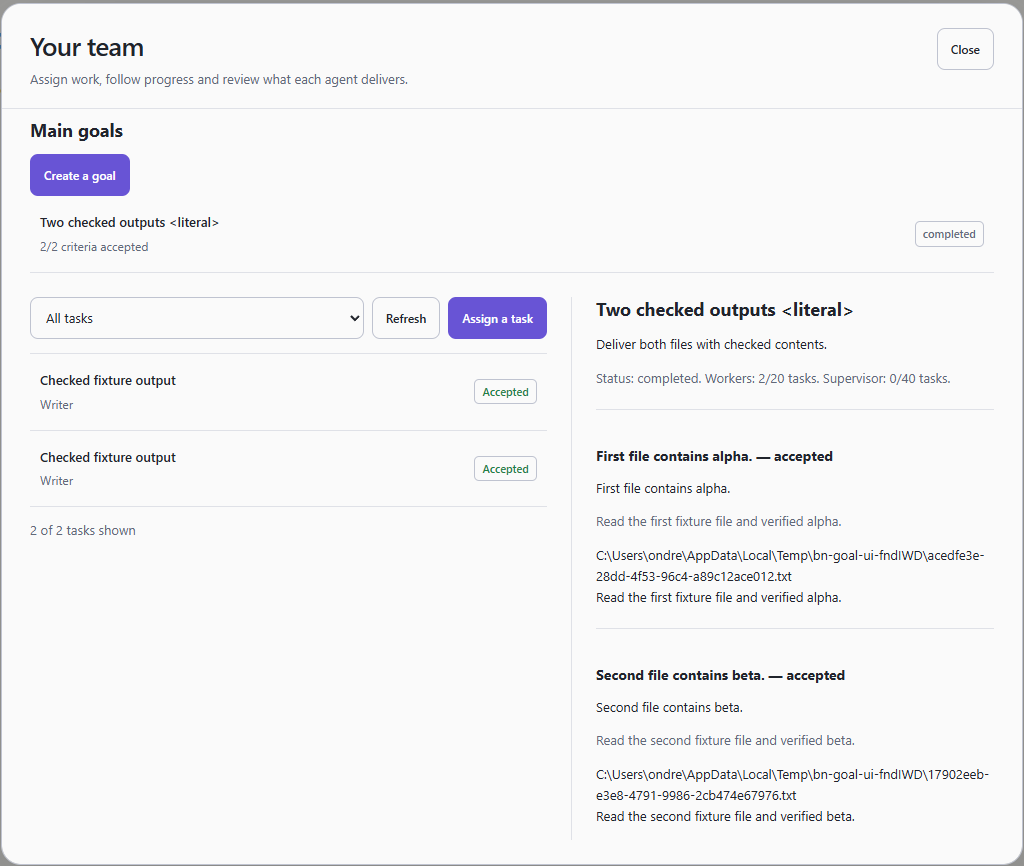Viewport: 1024px width, 866px height.
Task: Click the gray Read the second fixture note
Action: [x=725, y=741]
